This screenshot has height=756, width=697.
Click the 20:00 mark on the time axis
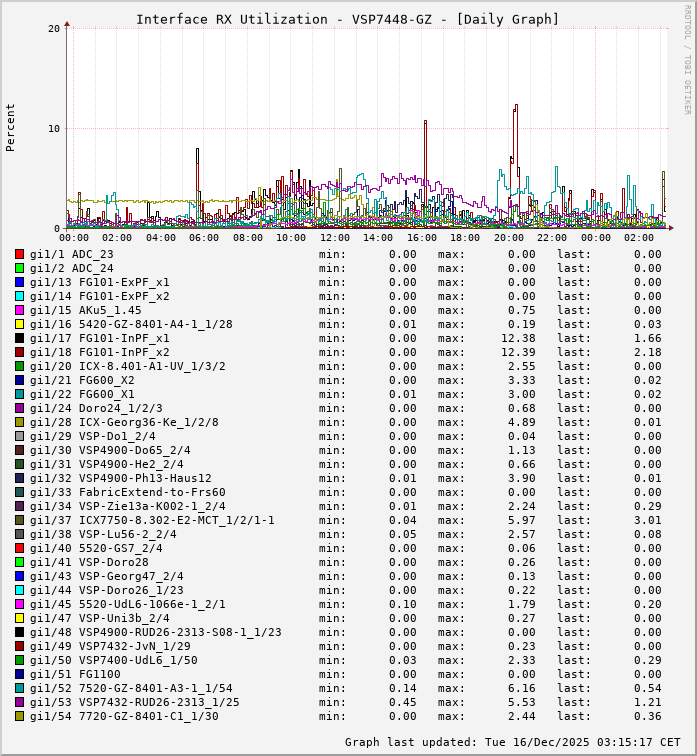[x=509, y=238]
